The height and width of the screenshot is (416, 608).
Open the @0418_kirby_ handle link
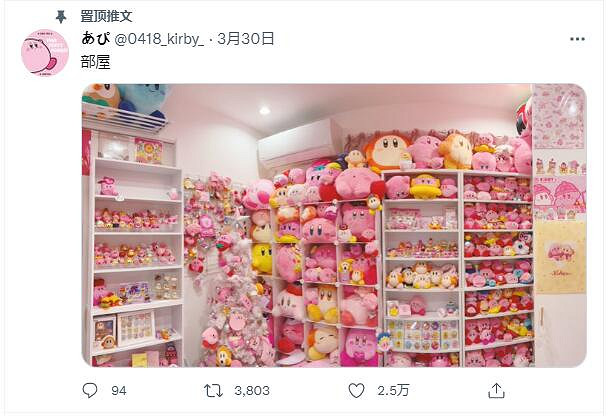pos(159,39)
